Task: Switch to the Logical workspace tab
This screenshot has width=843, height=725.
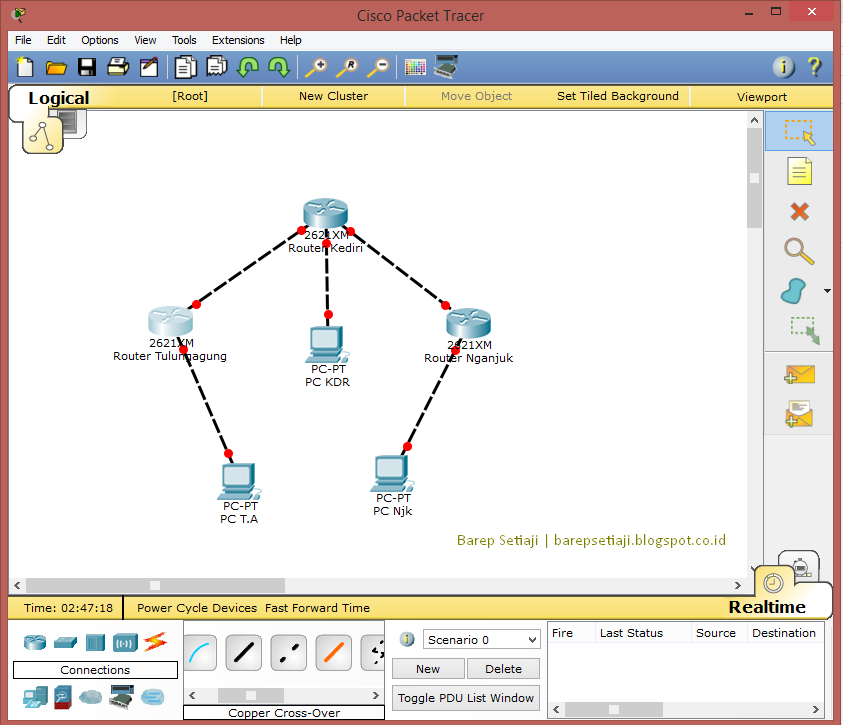Action: coord(58,98)
